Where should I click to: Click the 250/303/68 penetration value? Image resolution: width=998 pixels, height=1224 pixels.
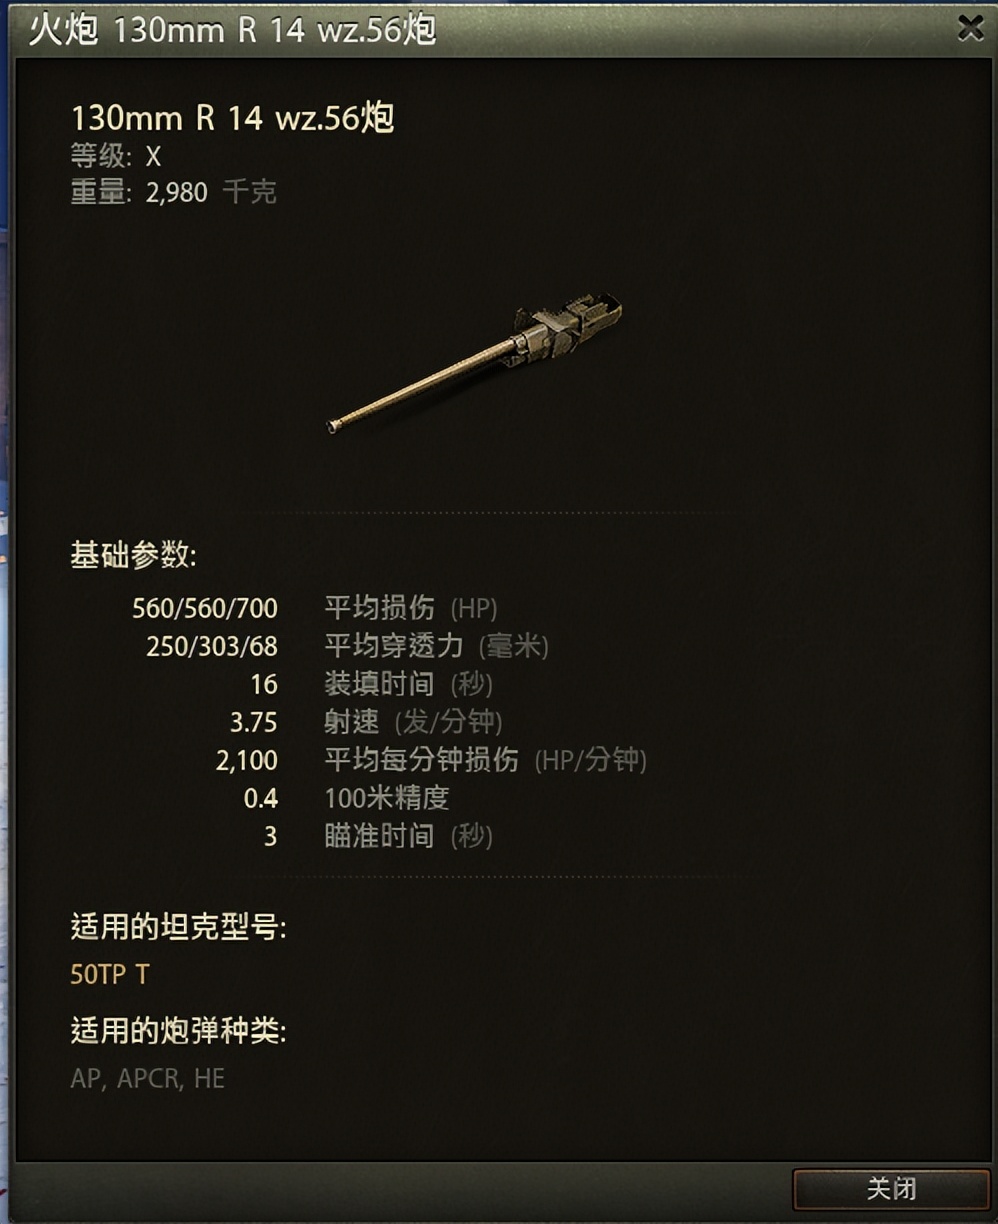coord(212,646)
